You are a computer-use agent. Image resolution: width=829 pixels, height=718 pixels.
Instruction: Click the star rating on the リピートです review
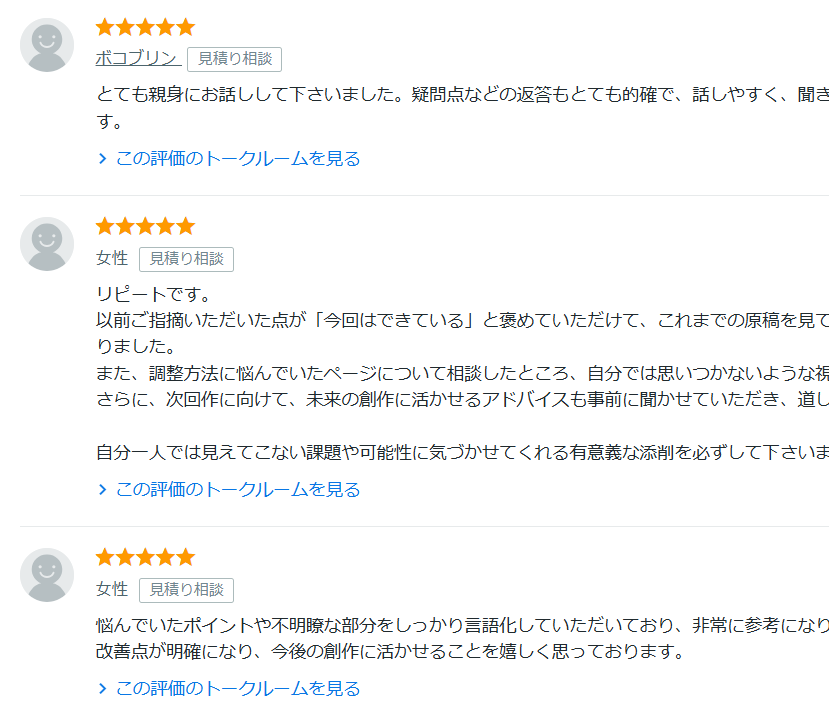pos(145,226)
